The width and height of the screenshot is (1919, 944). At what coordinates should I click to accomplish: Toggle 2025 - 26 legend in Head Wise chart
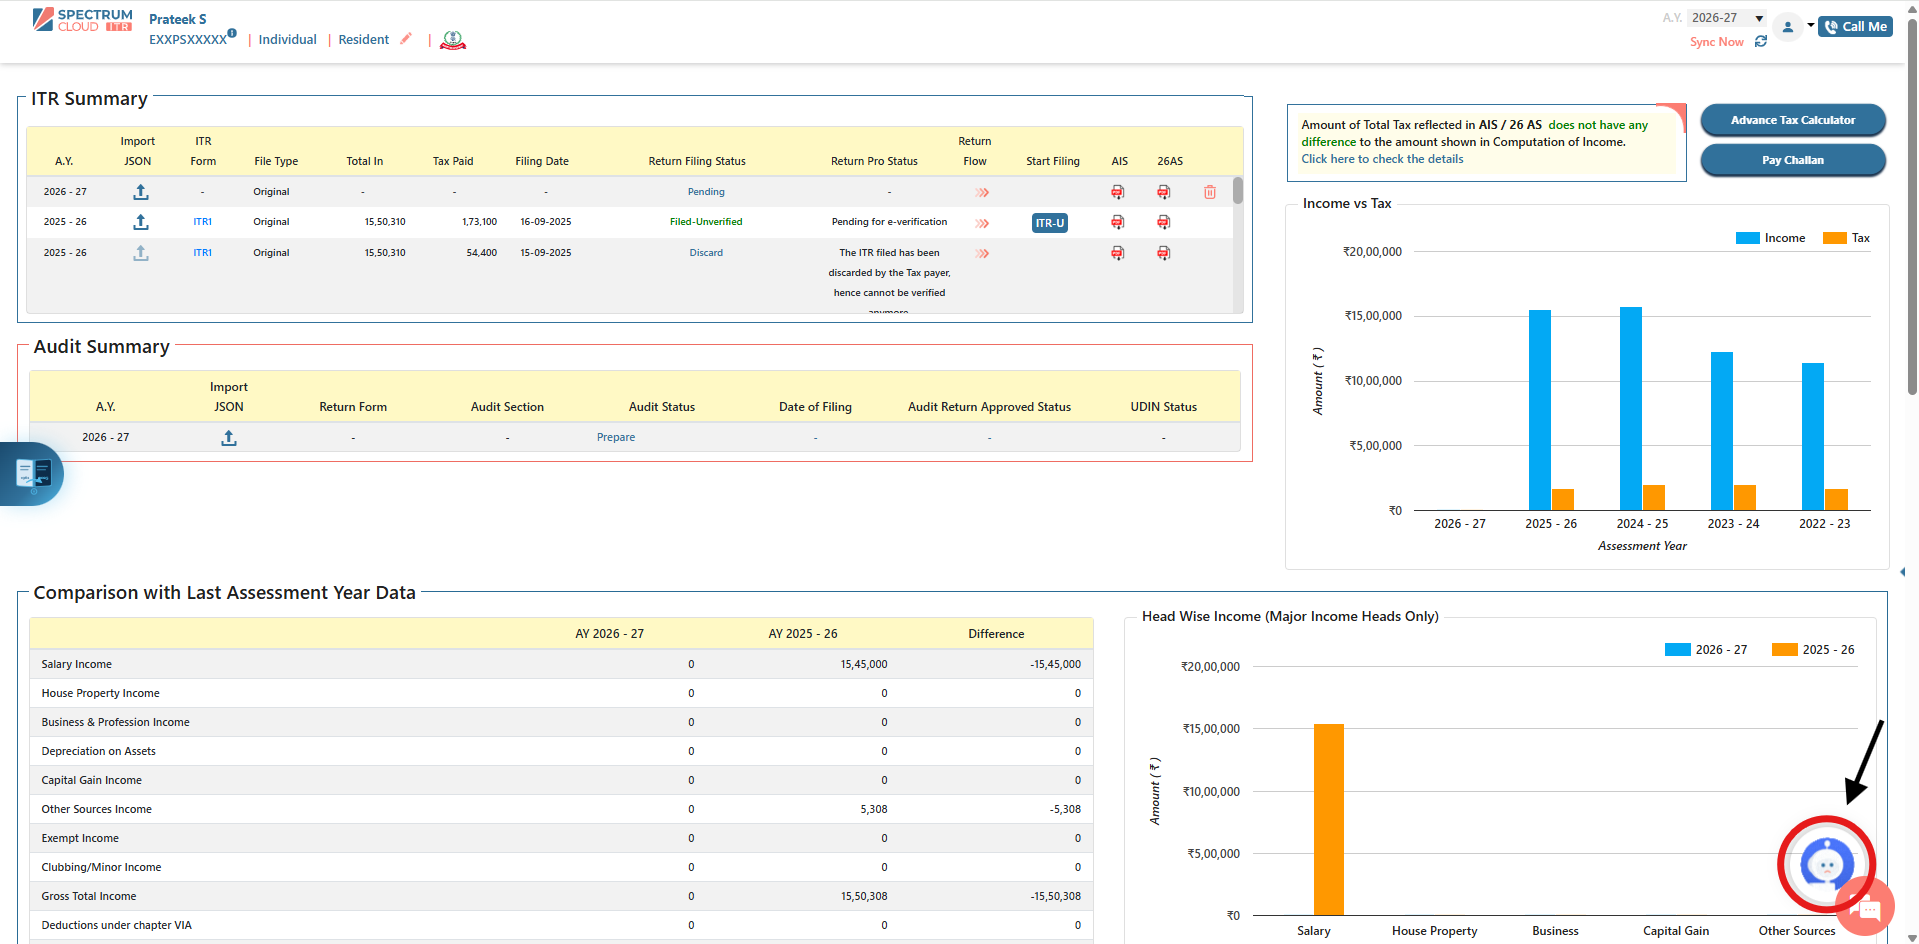click(1813, 650)
